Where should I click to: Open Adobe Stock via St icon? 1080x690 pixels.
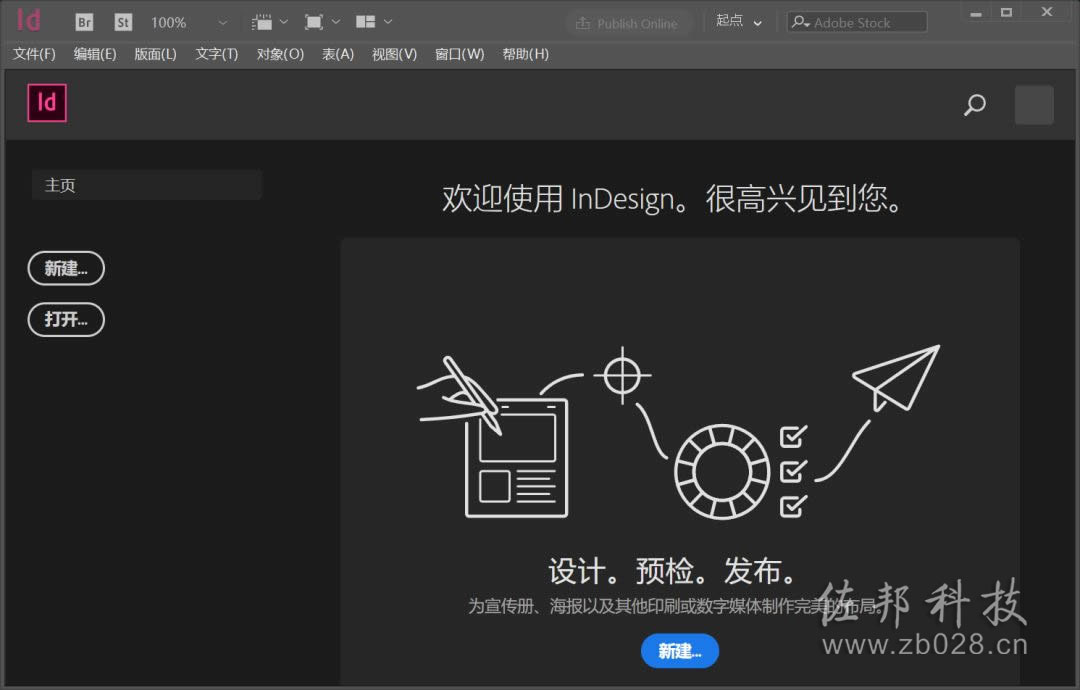[123, 22]
